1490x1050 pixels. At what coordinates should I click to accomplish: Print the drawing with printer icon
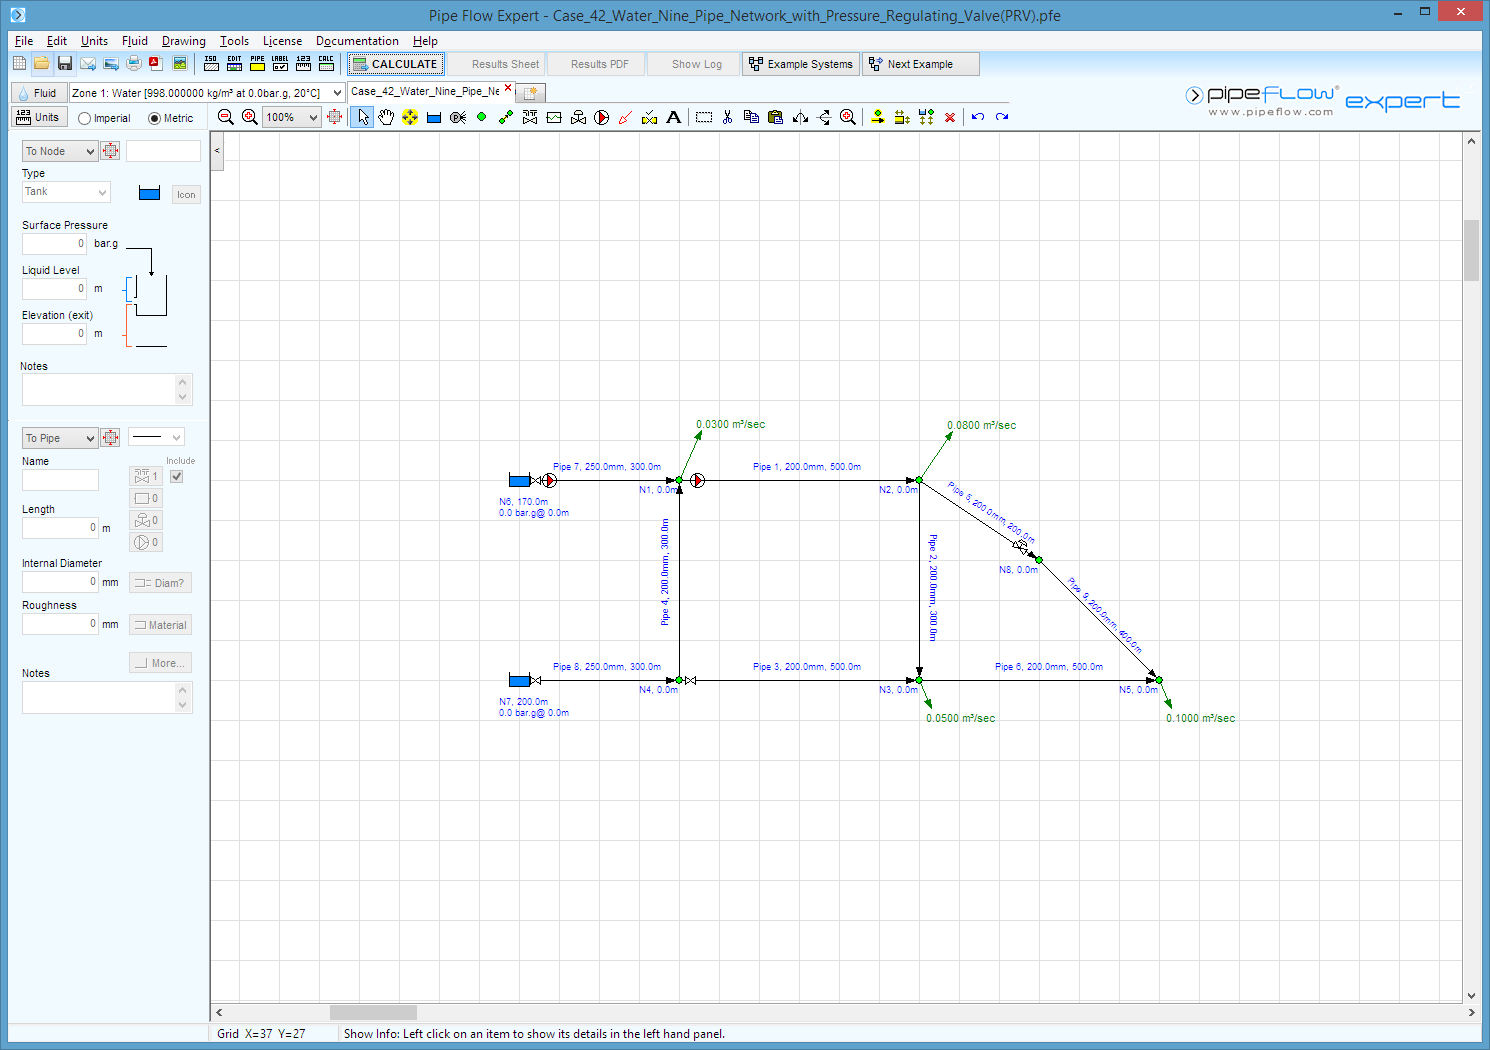tap(134, 64)
